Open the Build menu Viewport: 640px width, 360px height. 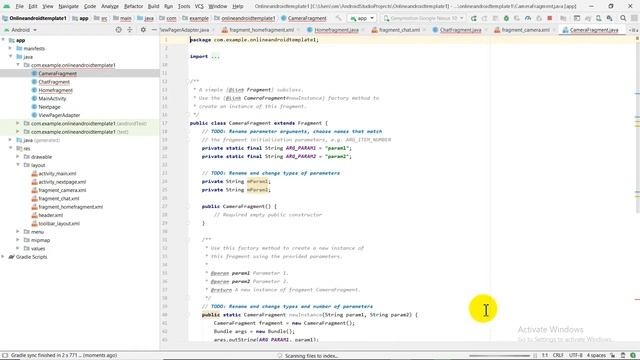[153, 6]
